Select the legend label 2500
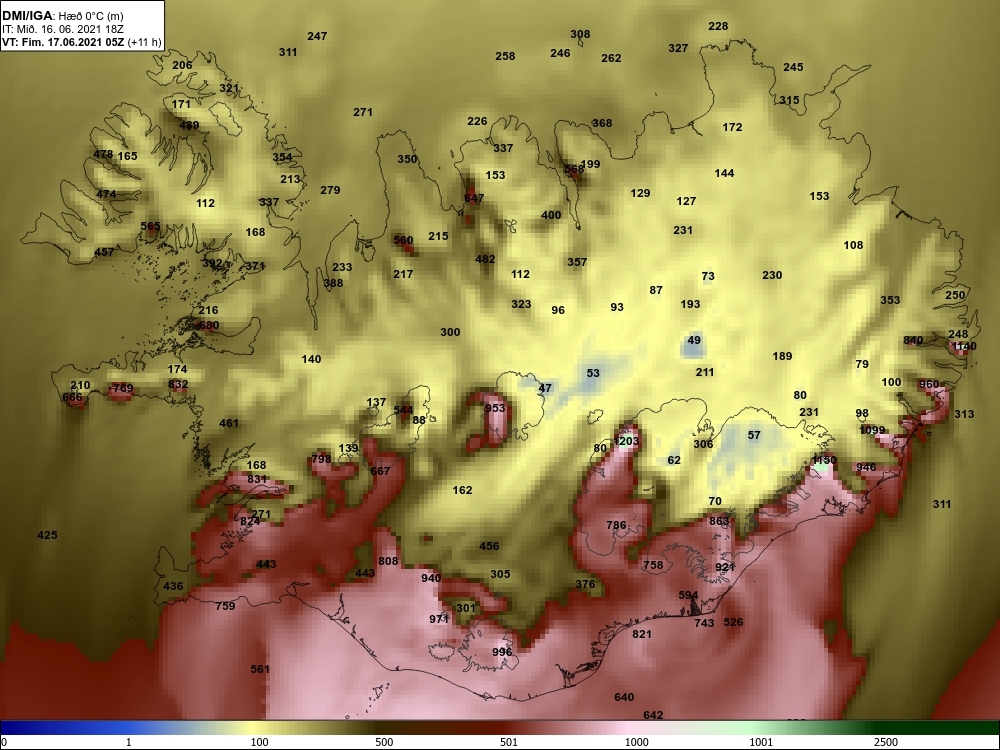Viewport: 1000px width, 750px height. [886, 742]
